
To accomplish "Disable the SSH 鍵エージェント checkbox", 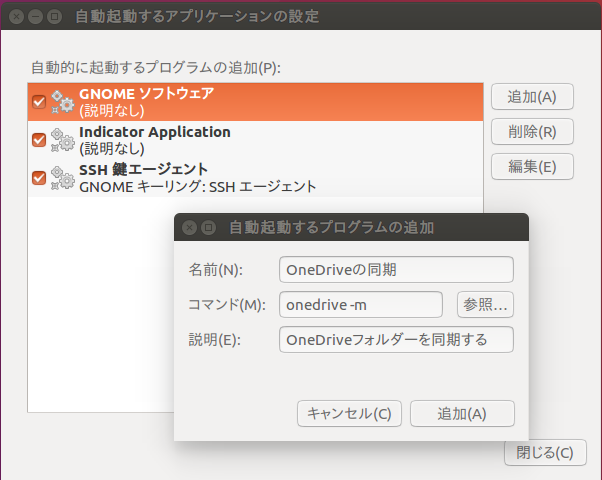I will (39, 178).
